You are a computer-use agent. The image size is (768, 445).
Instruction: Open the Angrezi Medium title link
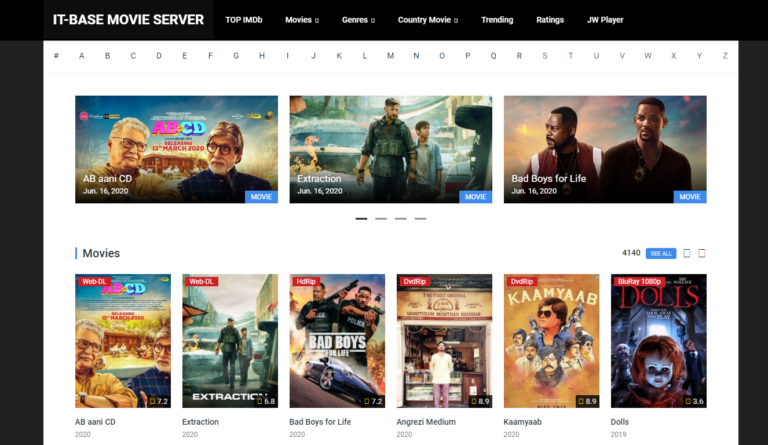426,422
